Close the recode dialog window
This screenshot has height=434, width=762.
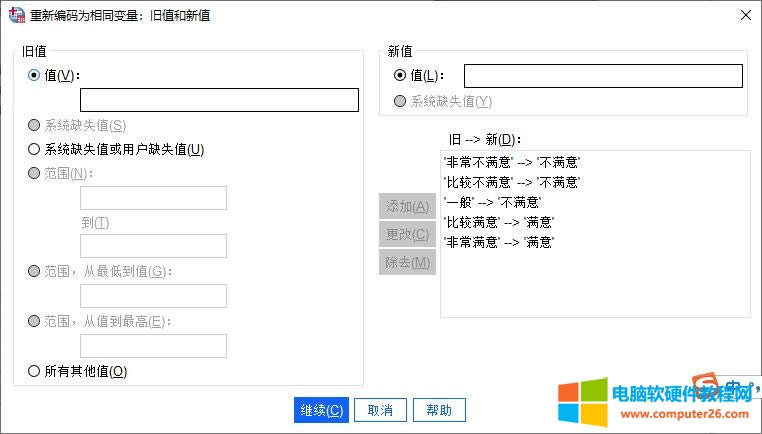coord(743,15)
